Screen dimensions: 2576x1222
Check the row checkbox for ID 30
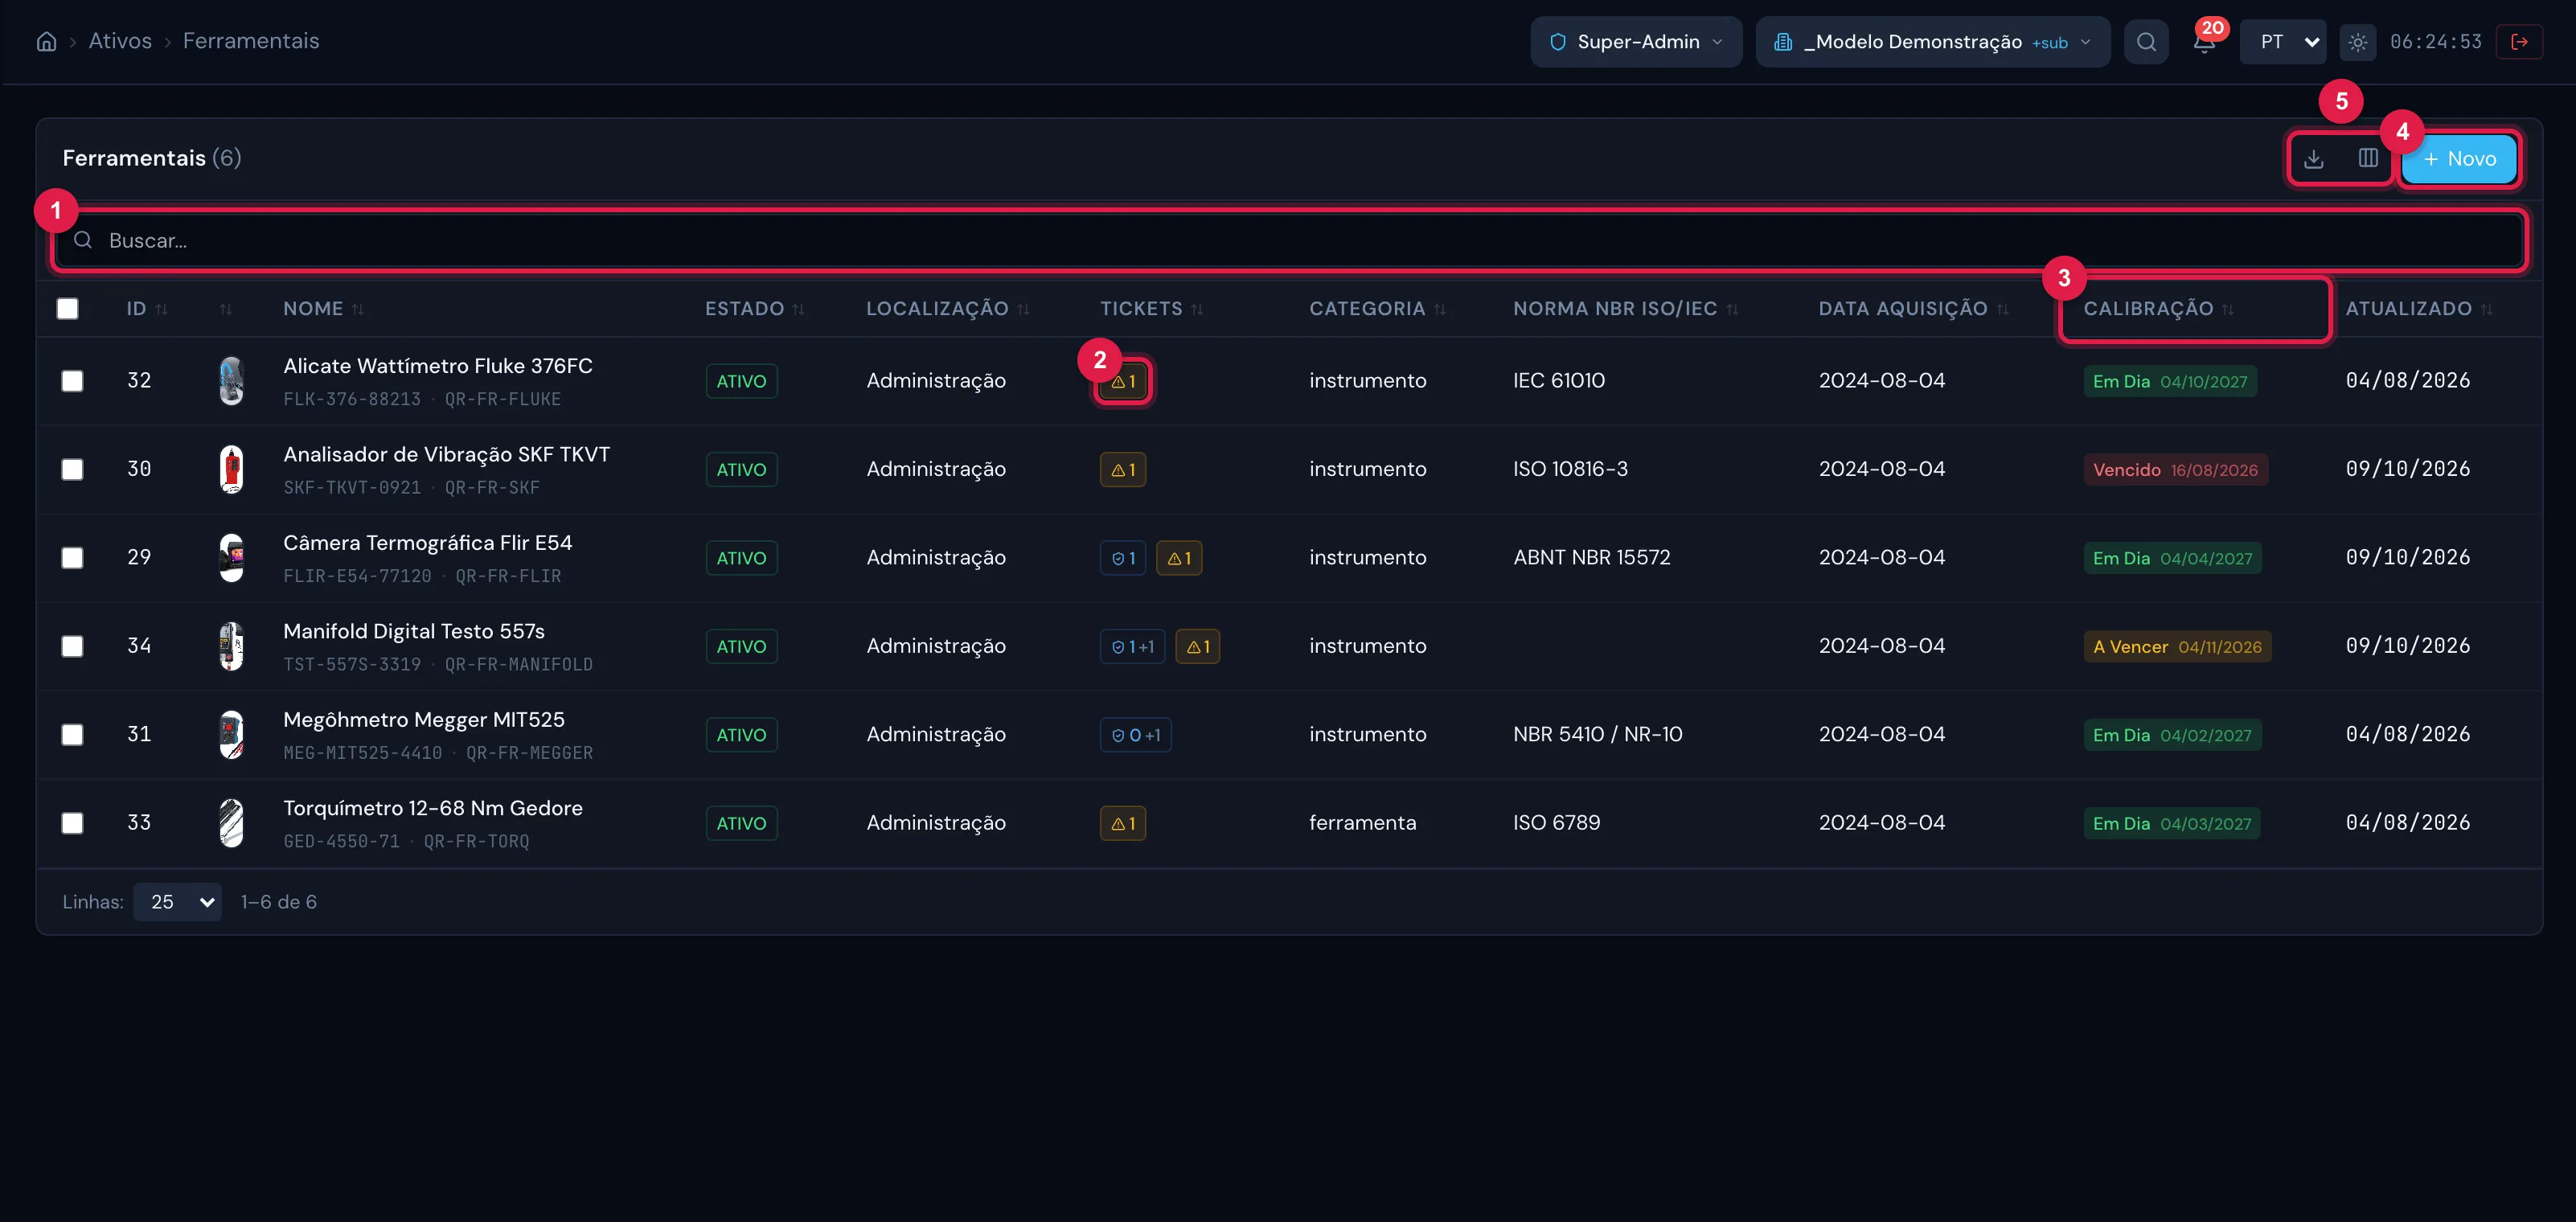click(x=72, y=470)
